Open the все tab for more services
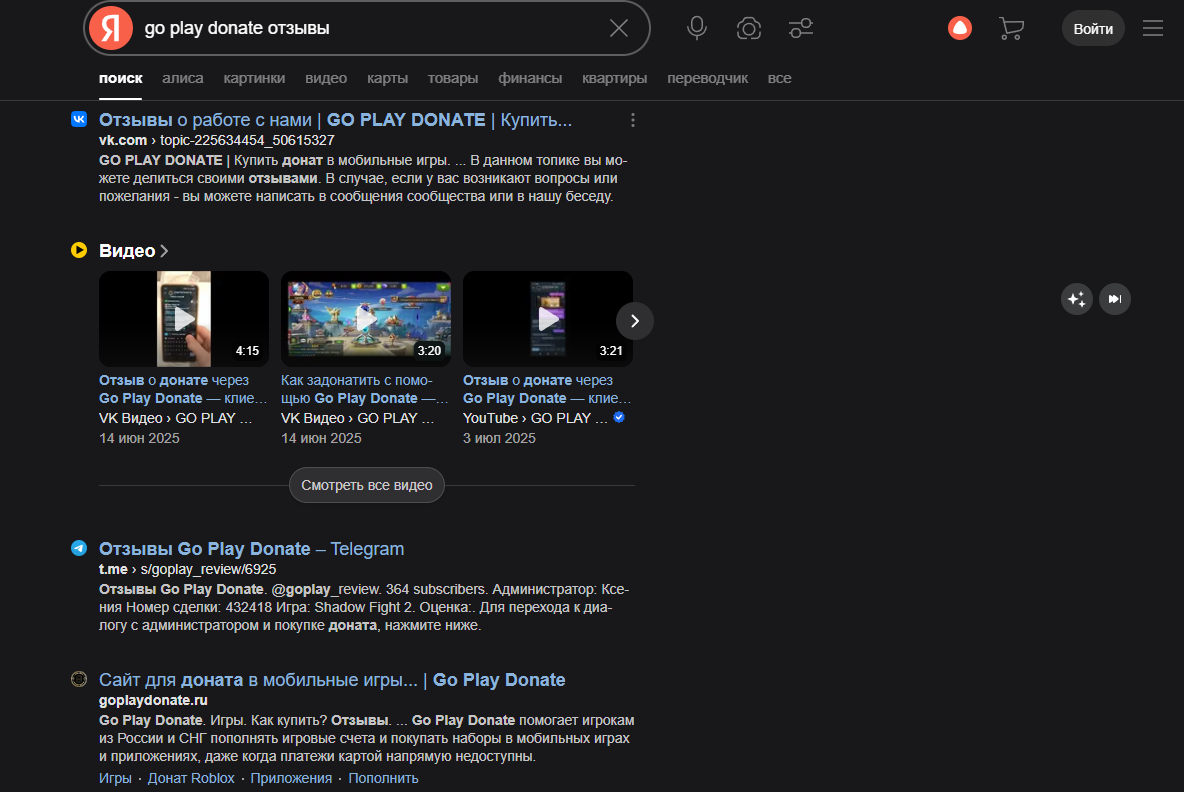The image size is (1184, 792). pos(779,78)
